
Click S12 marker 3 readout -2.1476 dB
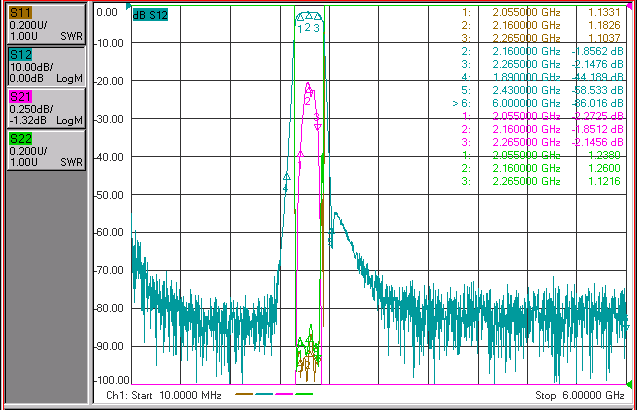click(x=597, y=64)
